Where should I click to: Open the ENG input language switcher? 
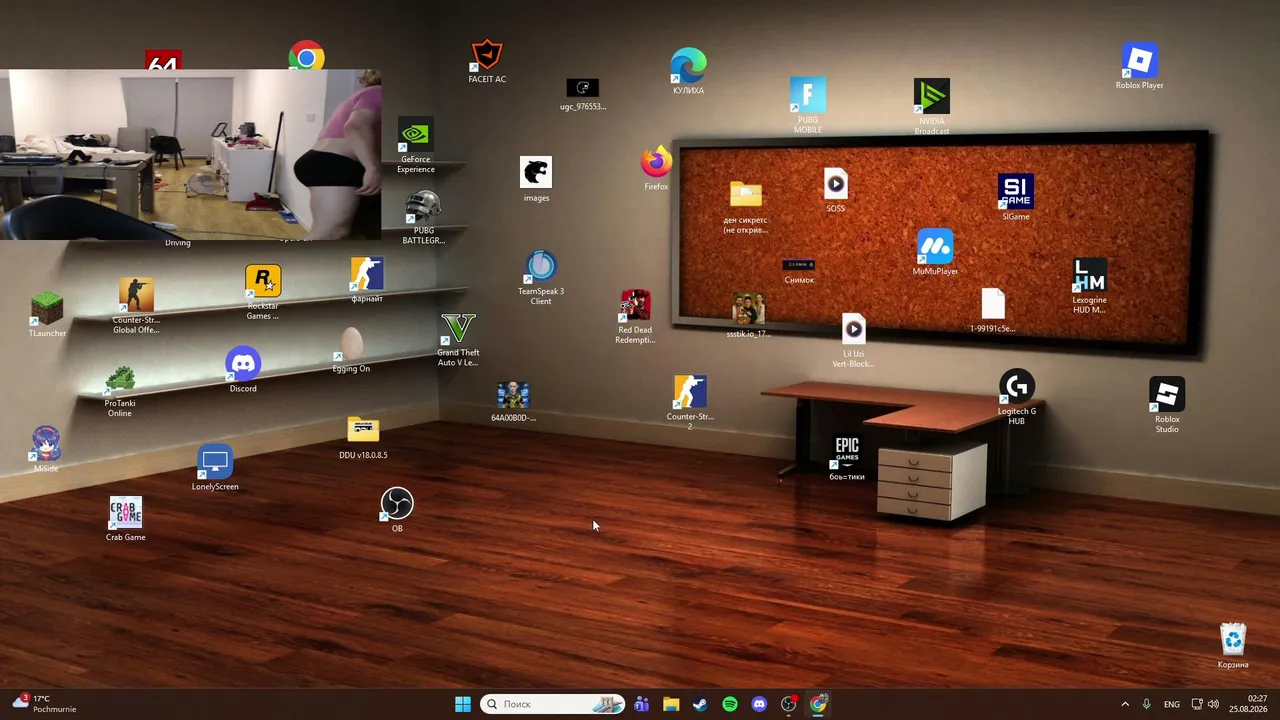[1172, 704]
